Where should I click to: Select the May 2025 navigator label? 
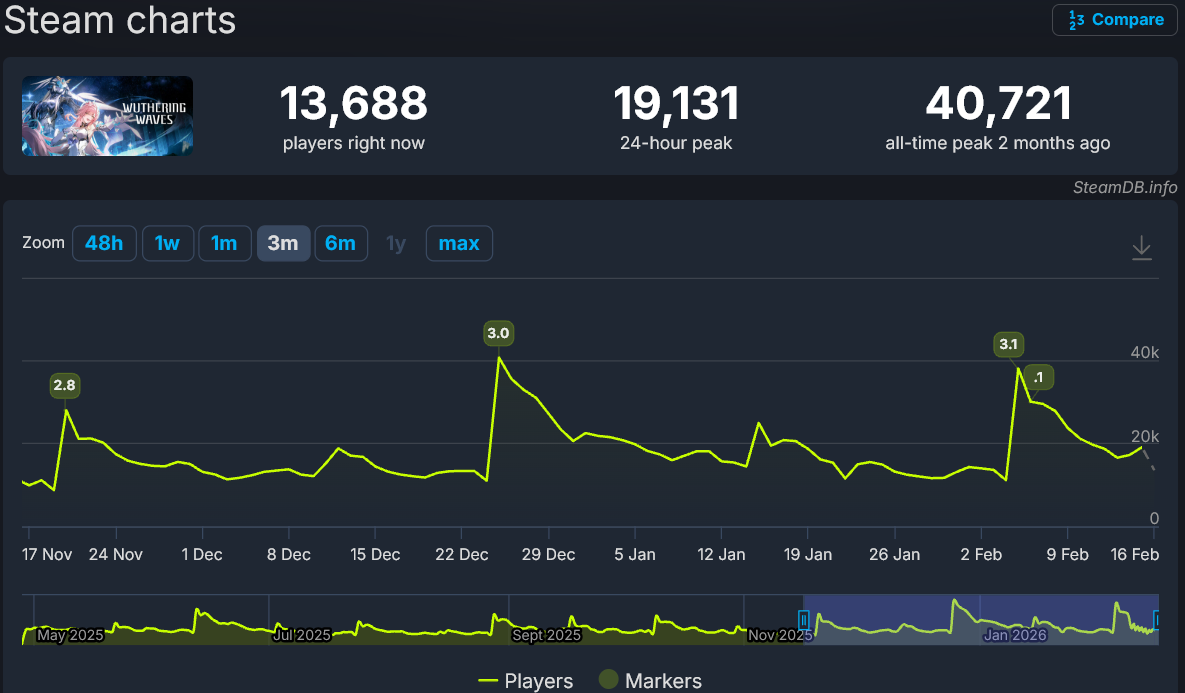(70, 635)
